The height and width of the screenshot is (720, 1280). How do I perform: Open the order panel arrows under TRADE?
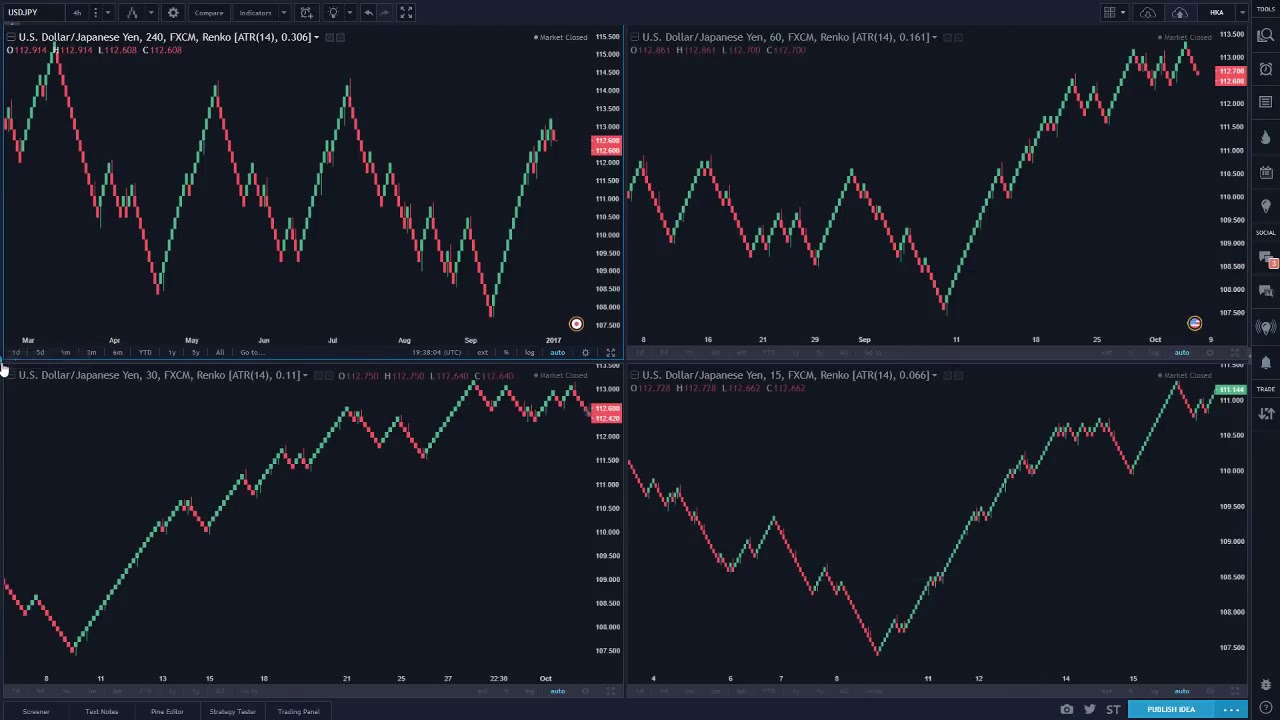pos(1266,413)
